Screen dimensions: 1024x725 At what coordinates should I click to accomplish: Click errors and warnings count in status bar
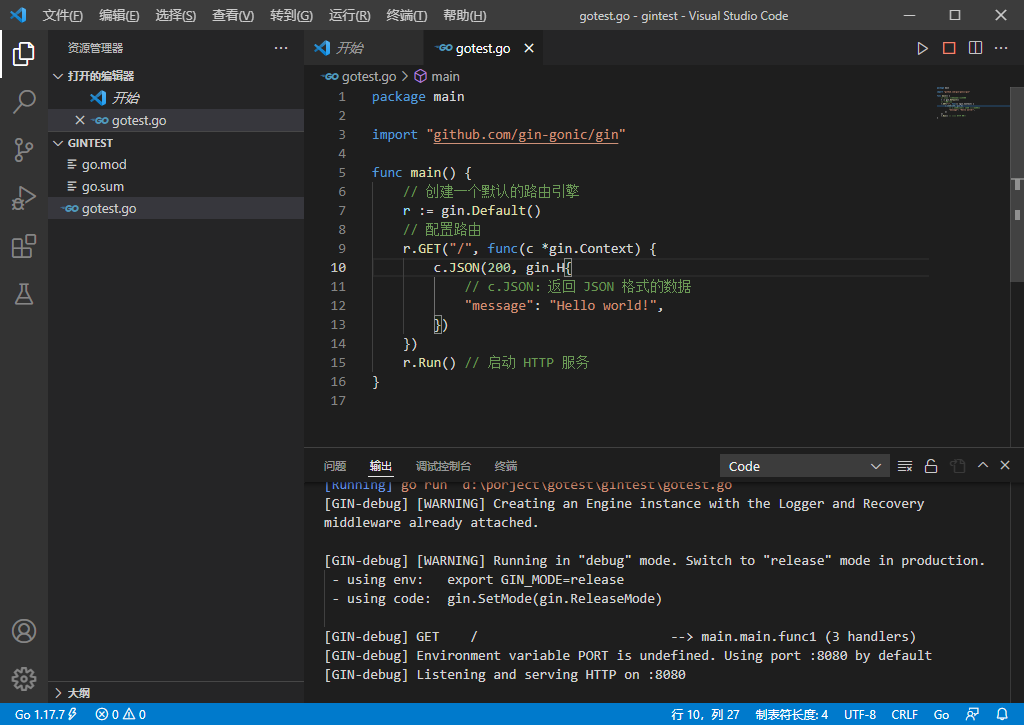(121, 715)
